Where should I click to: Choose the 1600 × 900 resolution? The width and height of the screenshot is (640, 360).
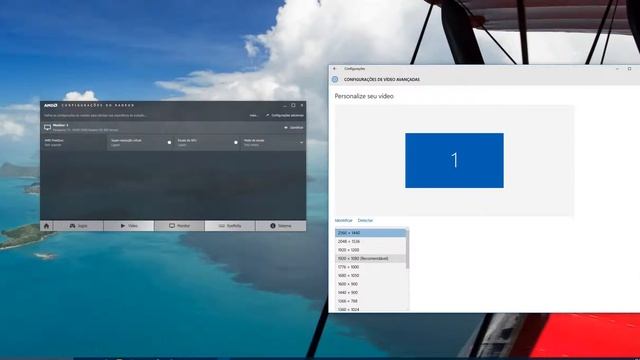click(x=371, y=284)
